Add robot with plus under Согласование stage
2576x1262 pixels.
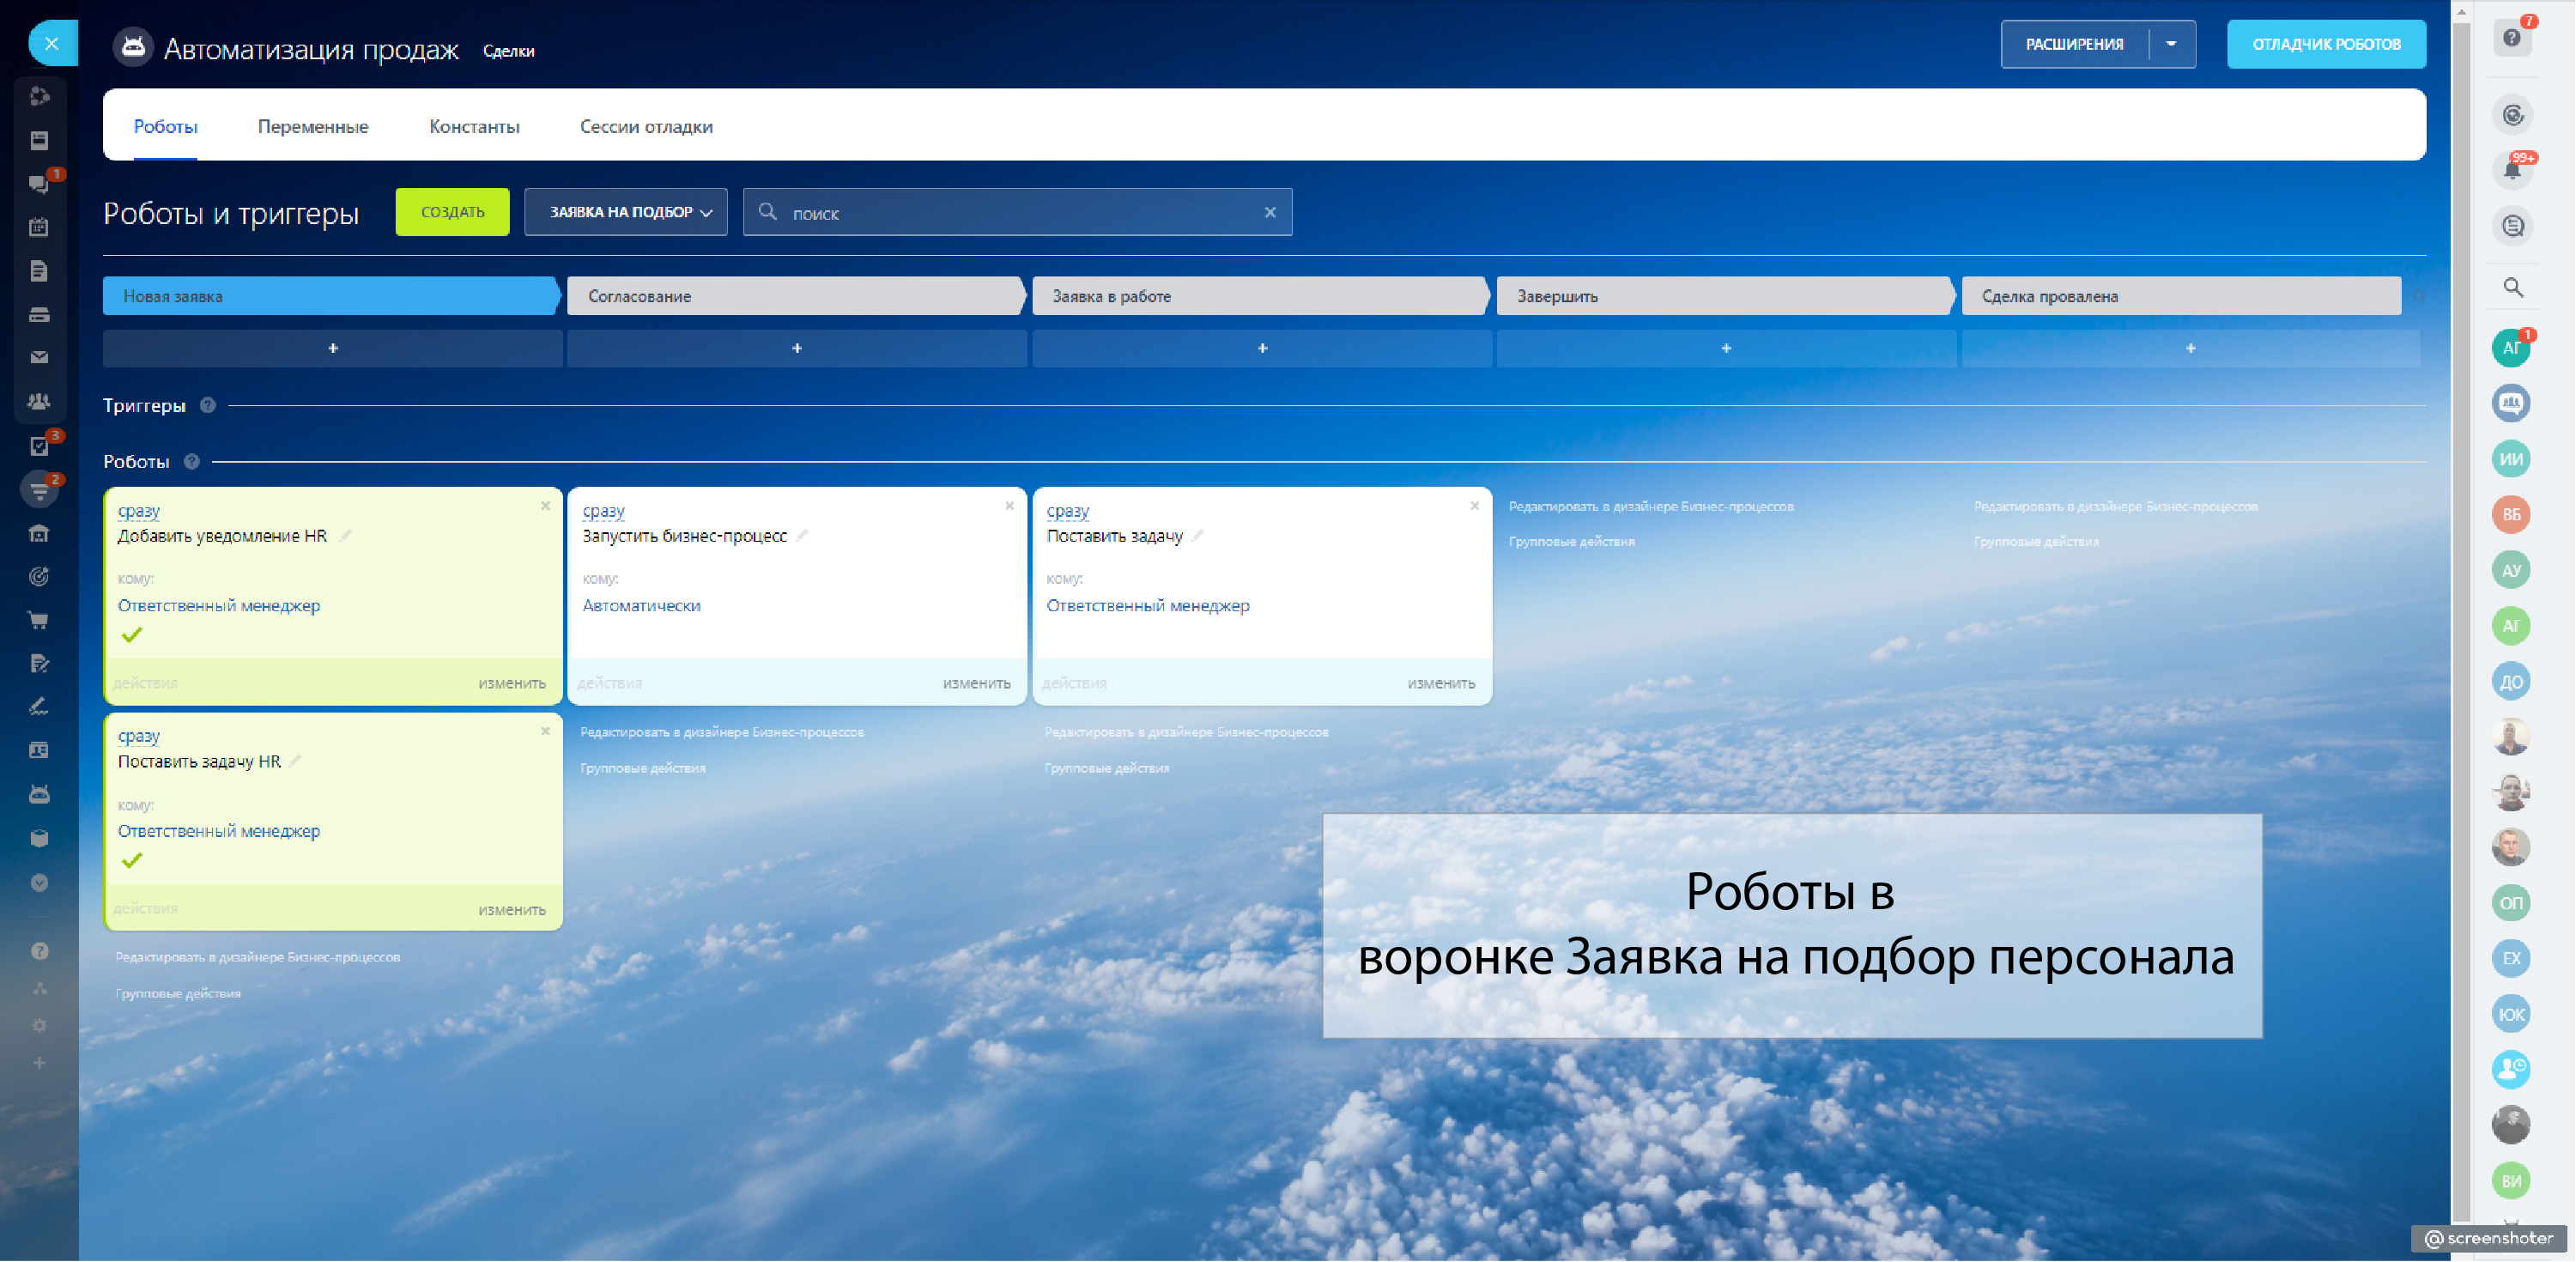(797, 348)
